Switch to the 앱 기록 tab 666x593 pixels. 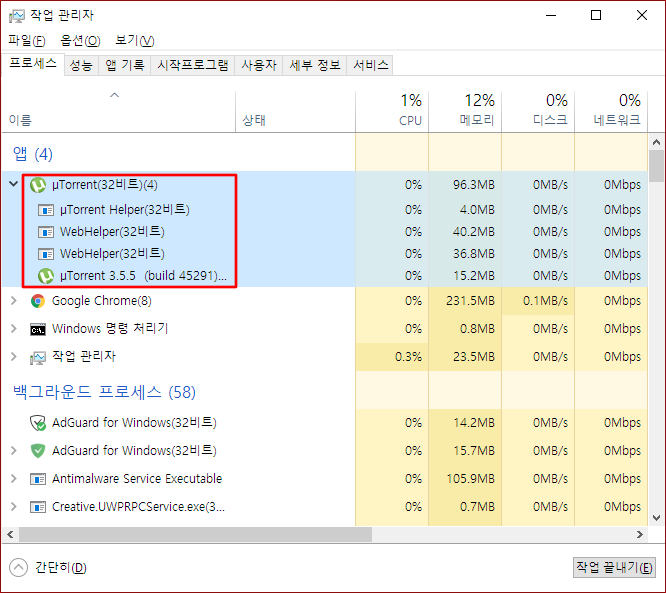(125, 65)
